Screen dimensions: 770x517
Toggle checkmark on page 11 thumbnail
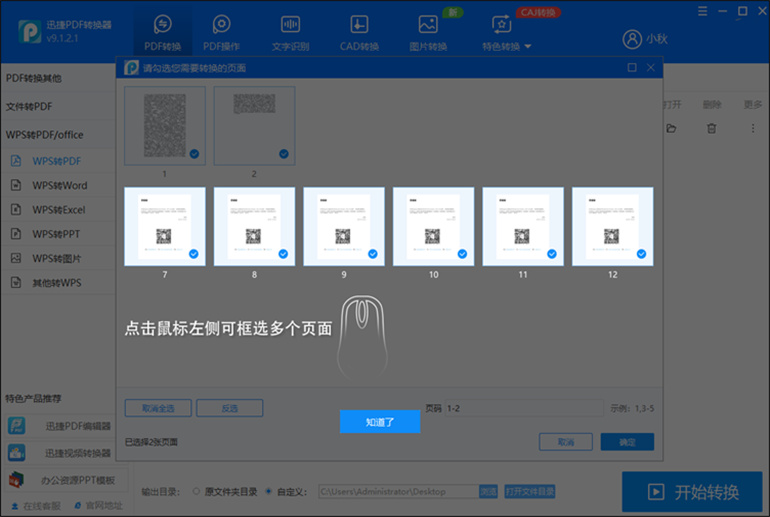coord(552,254)
